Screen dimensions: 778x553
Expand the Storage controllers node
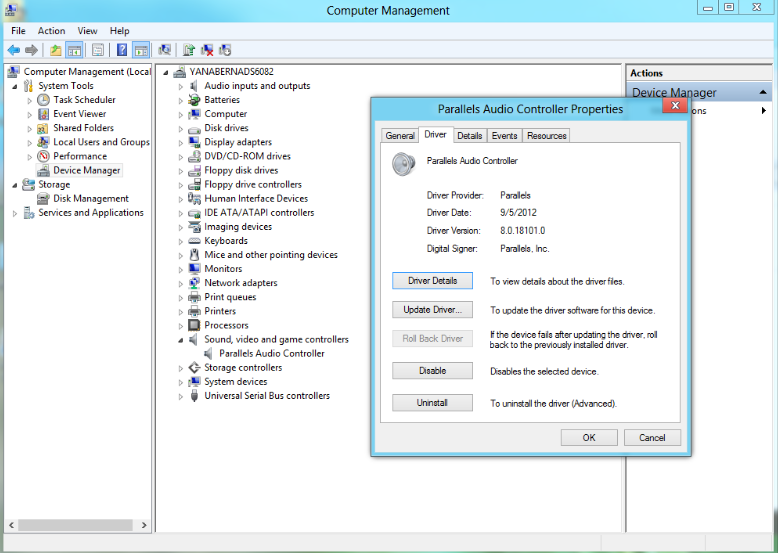pos(181,369)
